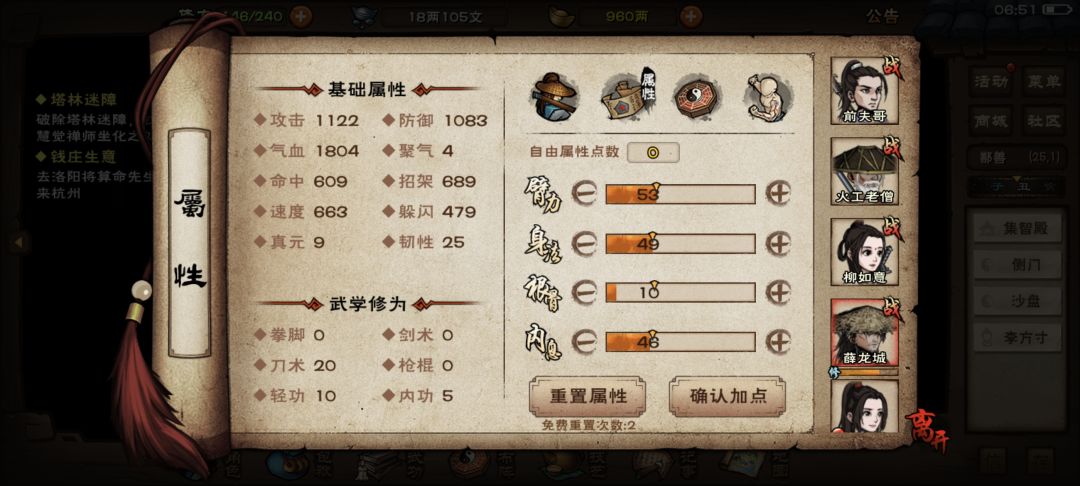The height and width of the screenshot is (486, 1080).
Task: Add stamina with the top-left plus icon
Action: point(301,16)
